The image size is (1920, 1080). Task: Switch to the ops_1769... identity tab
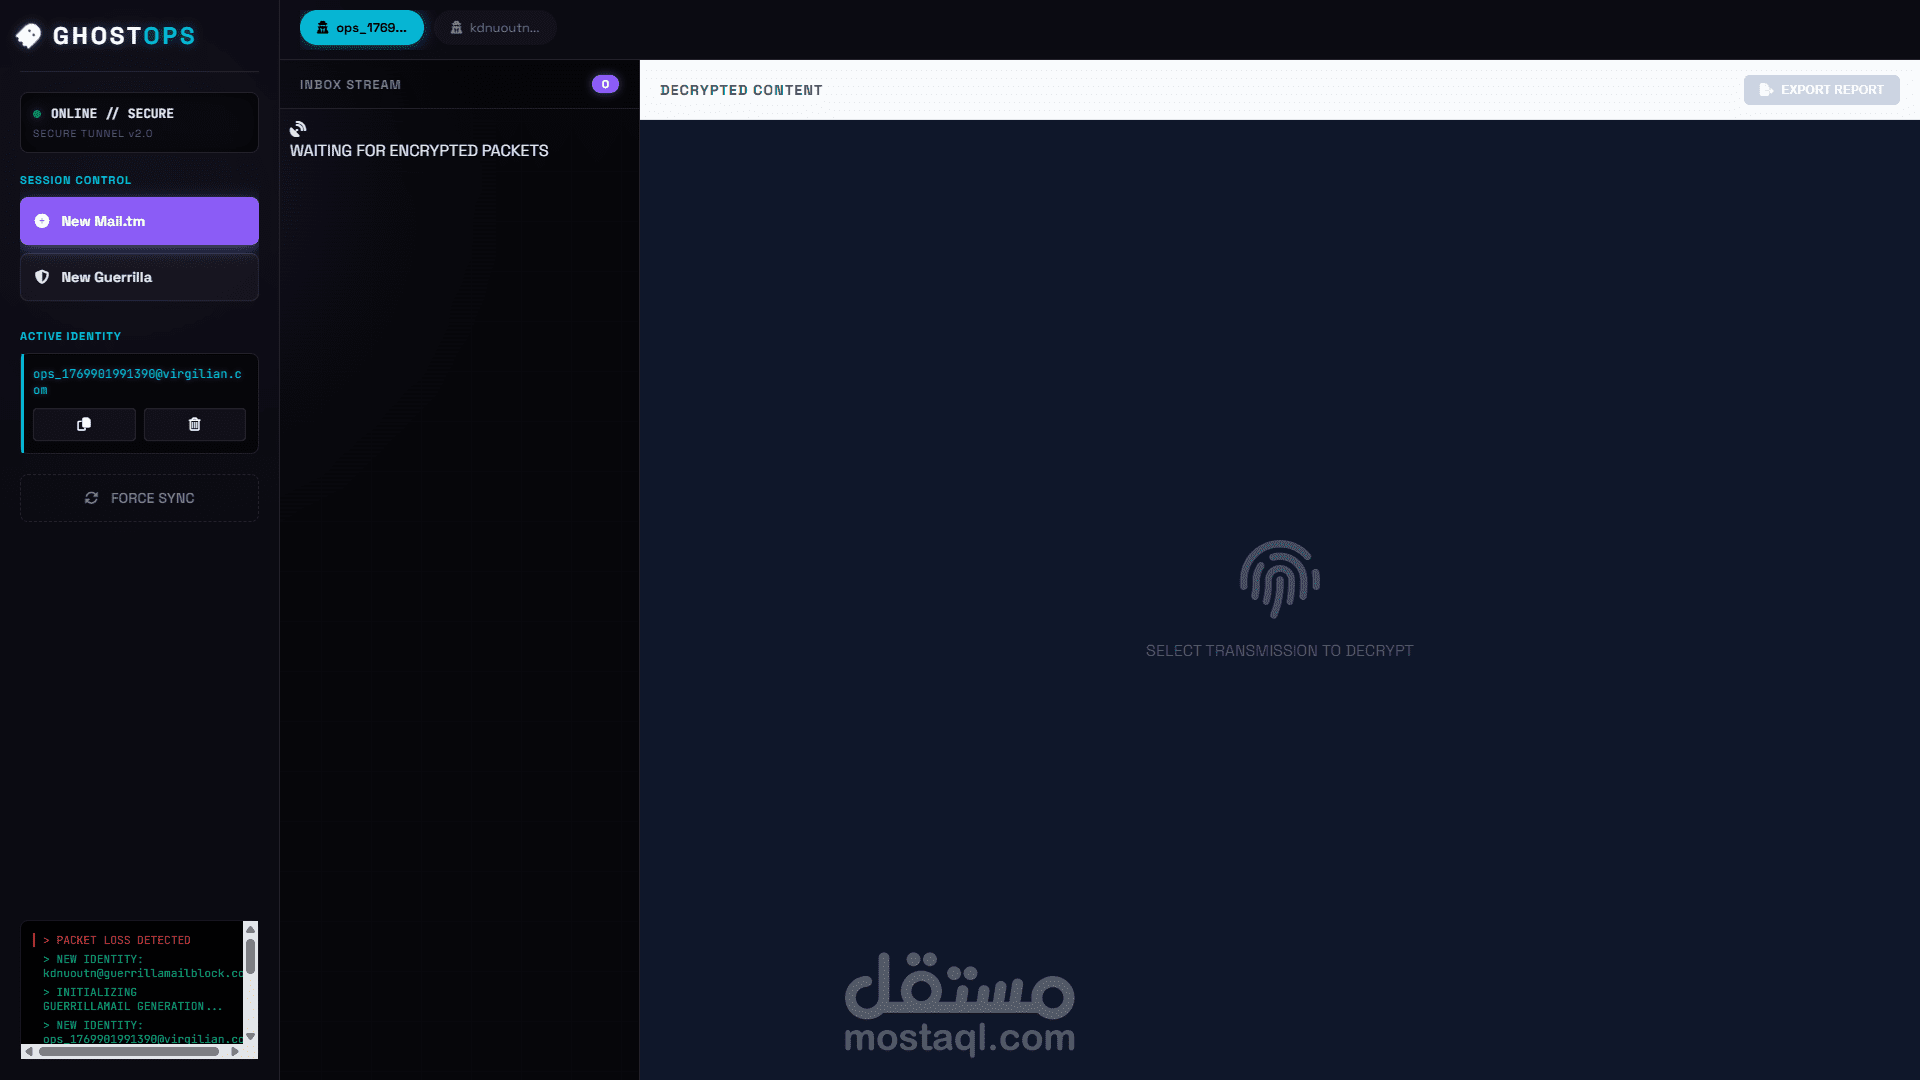(x=361, y=28)
